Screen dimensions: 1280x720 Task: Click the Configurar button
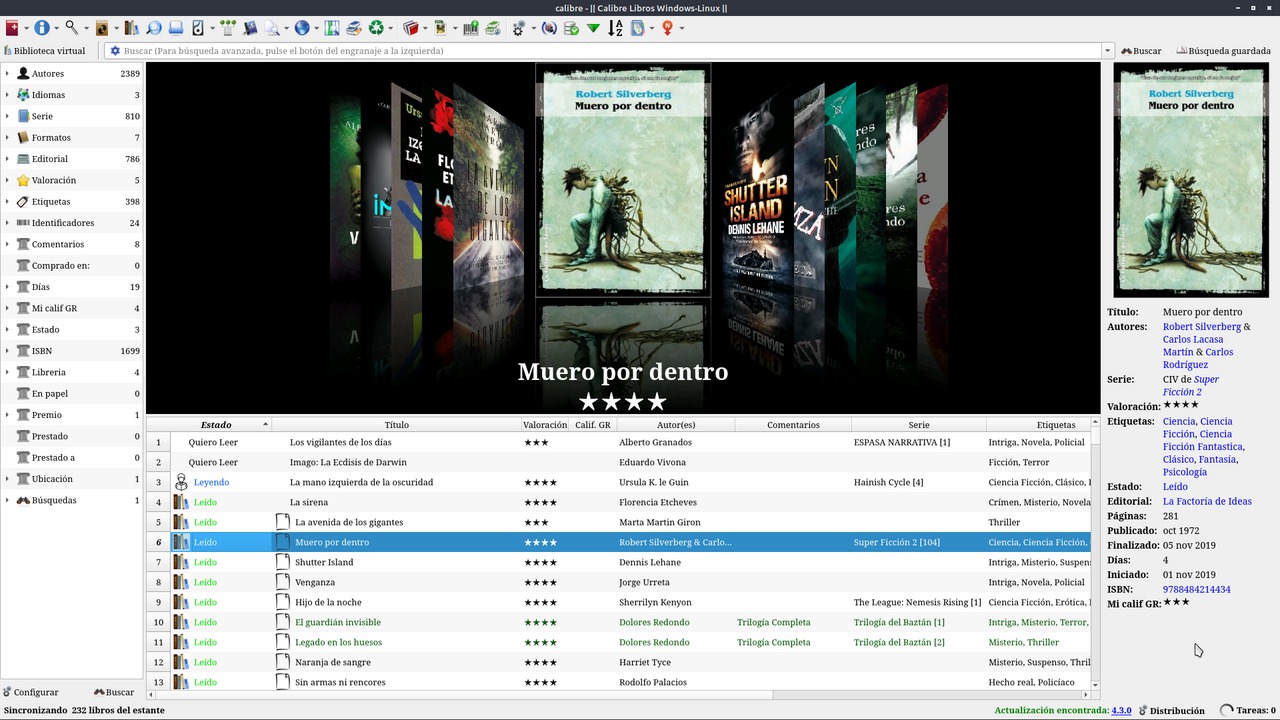point(31,692)
